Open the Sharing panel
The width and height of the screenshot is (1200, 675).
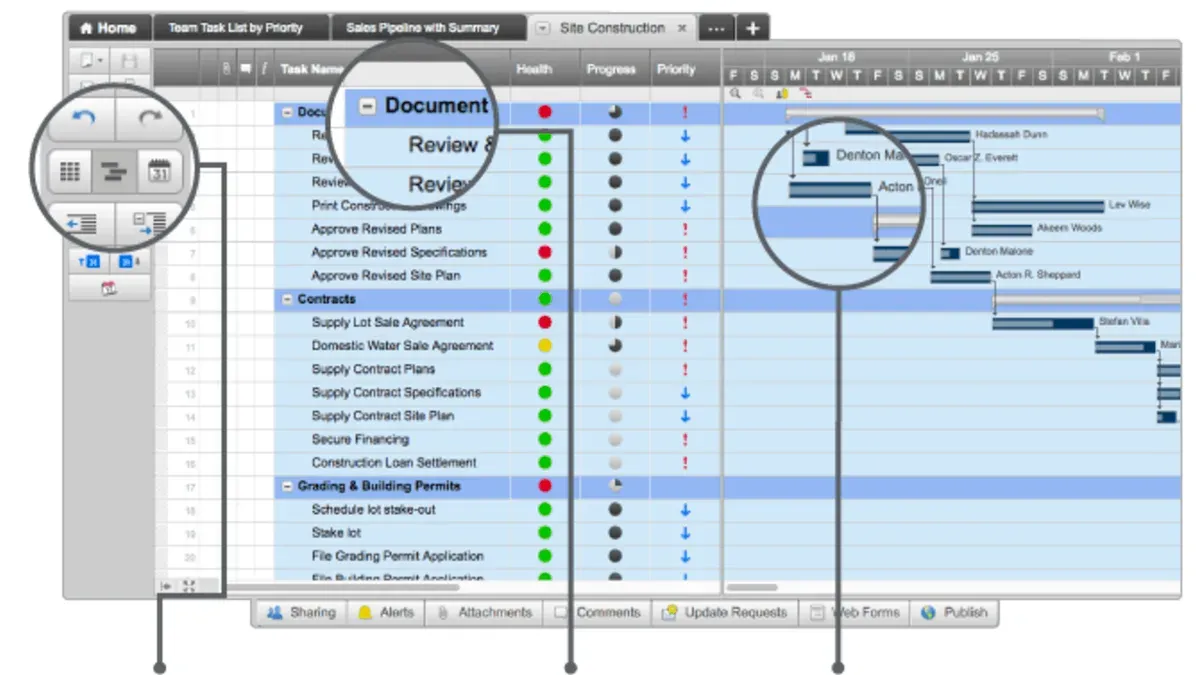click(300, 612)
